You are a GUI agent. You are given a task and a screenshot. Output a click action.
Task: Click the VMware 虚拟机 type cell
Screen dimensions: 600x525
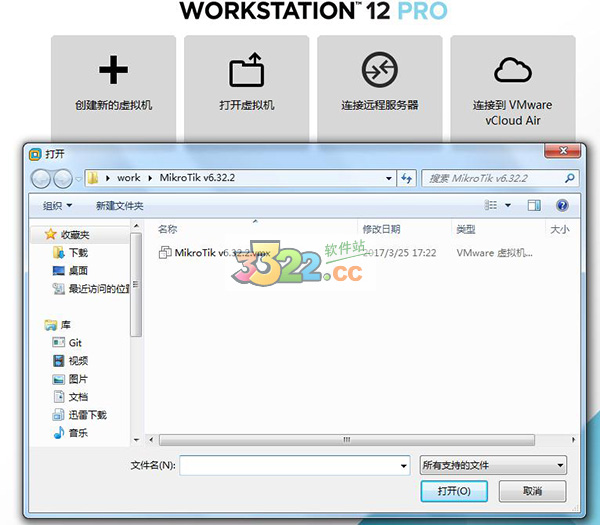tap(494, 253)
